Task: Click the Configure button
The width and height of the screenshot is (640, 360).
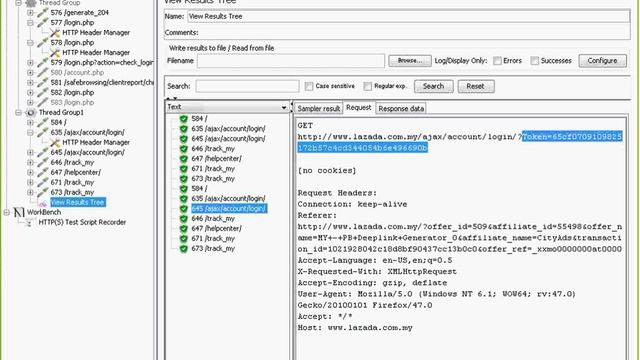Action: pyautogui.click(x=602, y=61)
